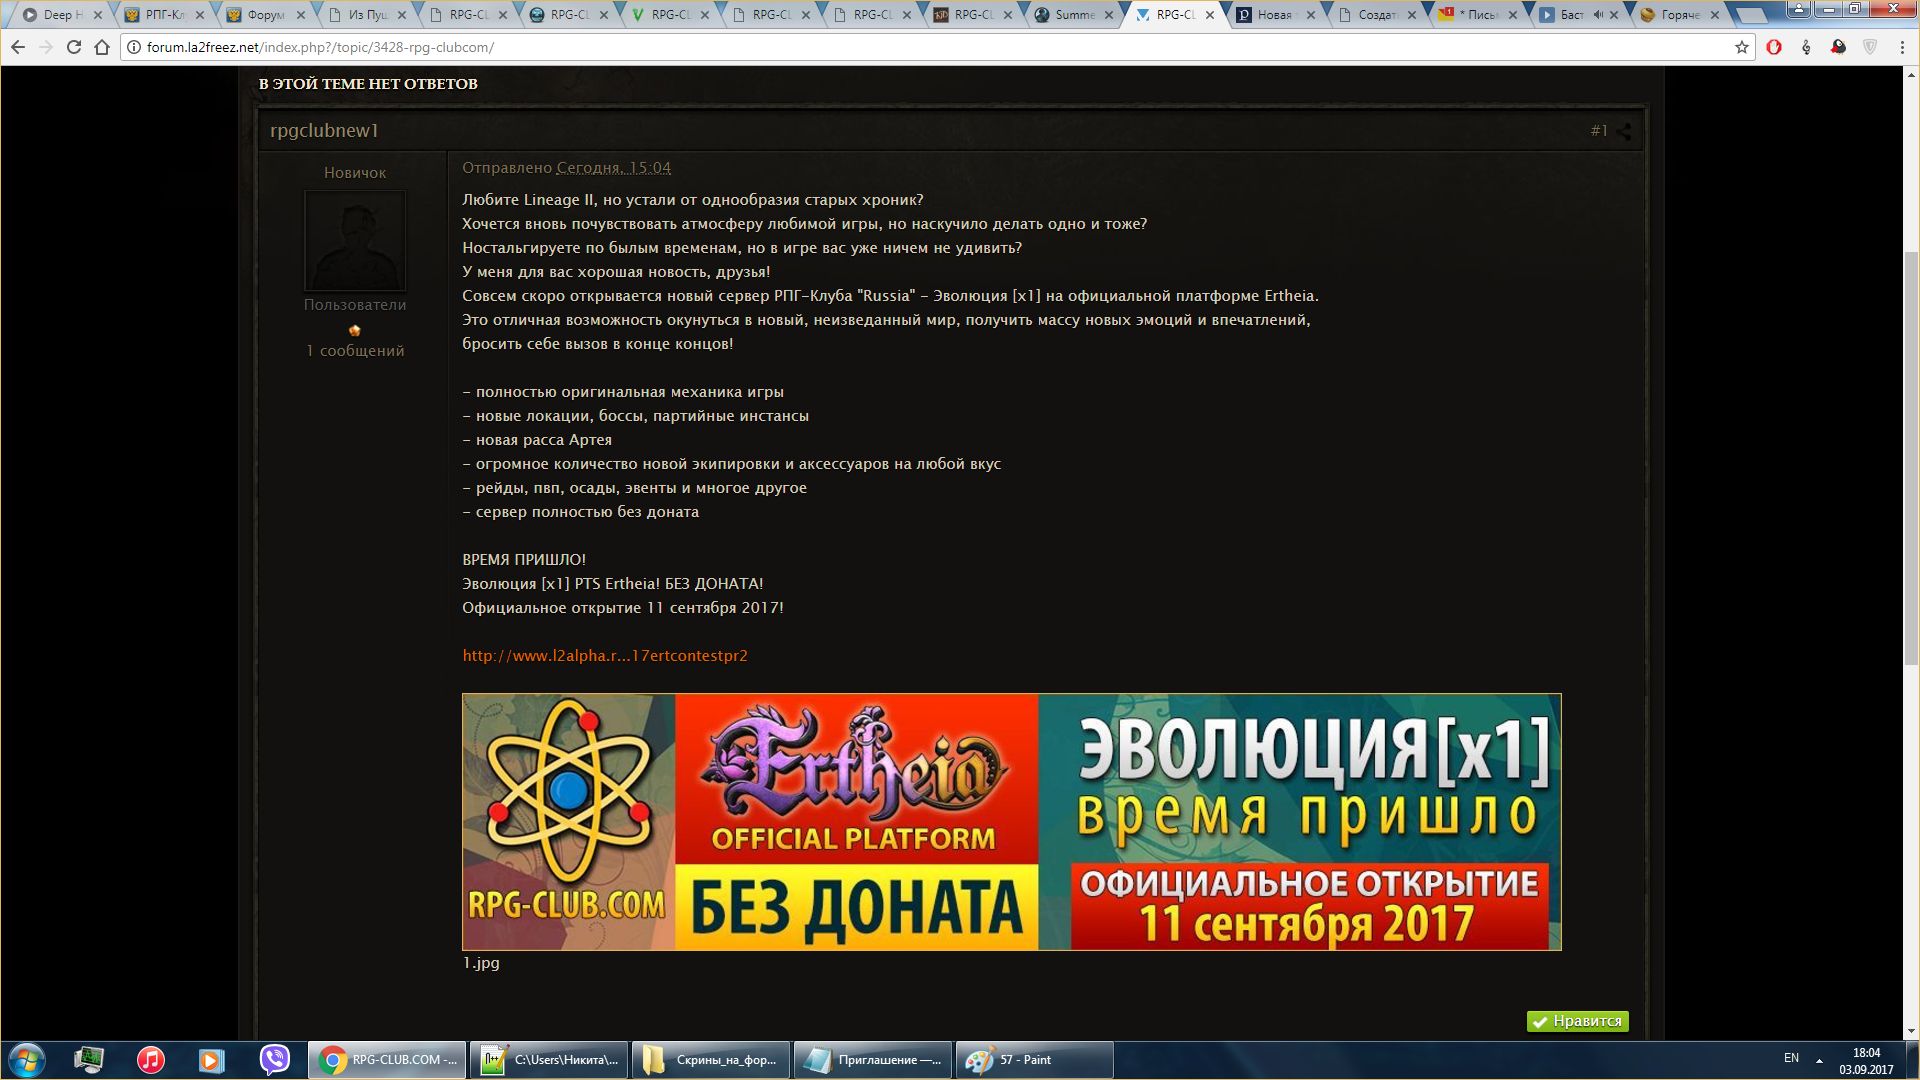The height and width of the screenshot is (1080, 1920).
Task: Open the red cloud extension icon
Action: 1838,47
